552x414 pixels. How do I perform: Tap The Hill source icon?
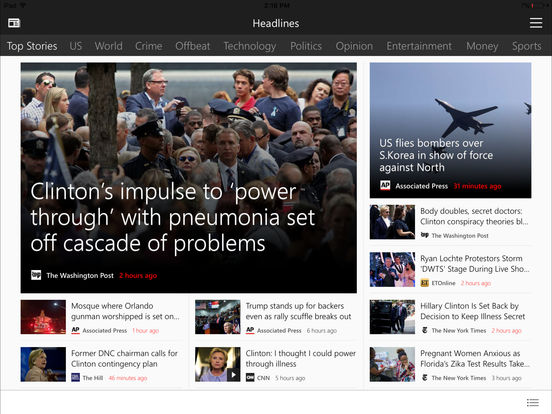[x=75, y=377]
